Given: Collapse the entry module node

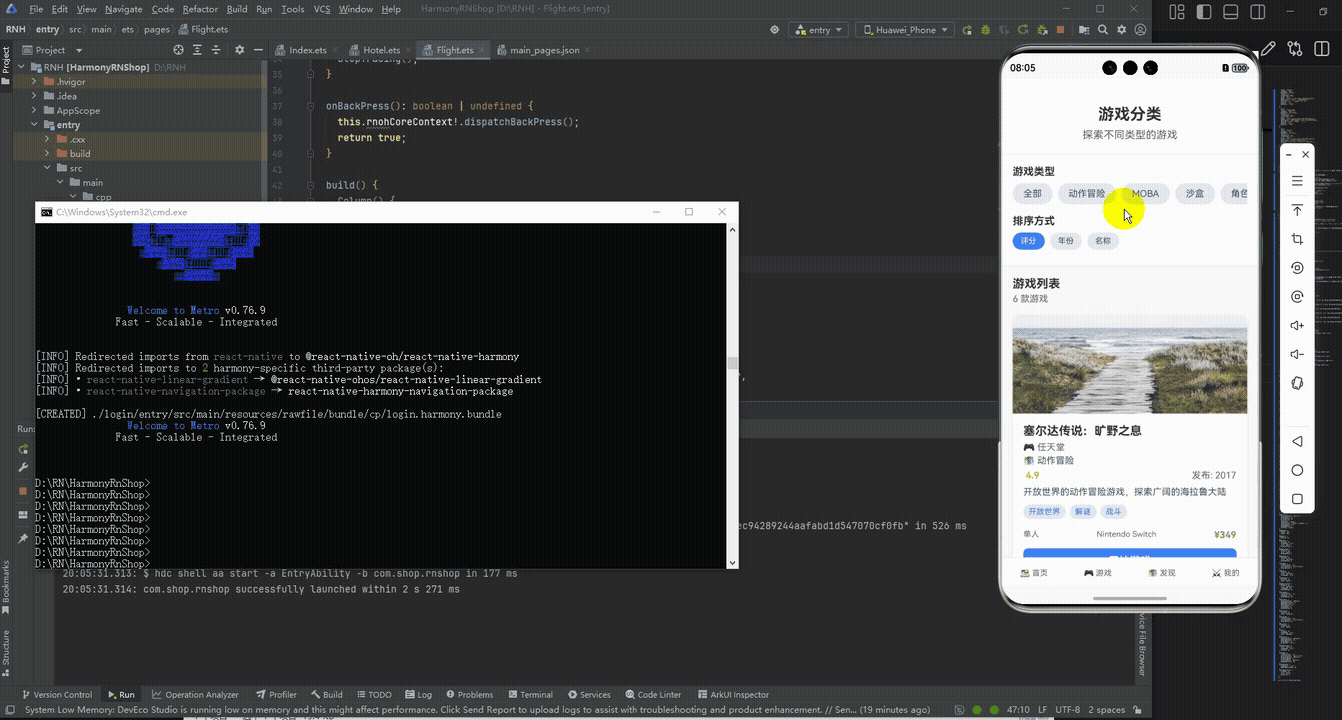Looking at the screenshot, I should 35,125.
